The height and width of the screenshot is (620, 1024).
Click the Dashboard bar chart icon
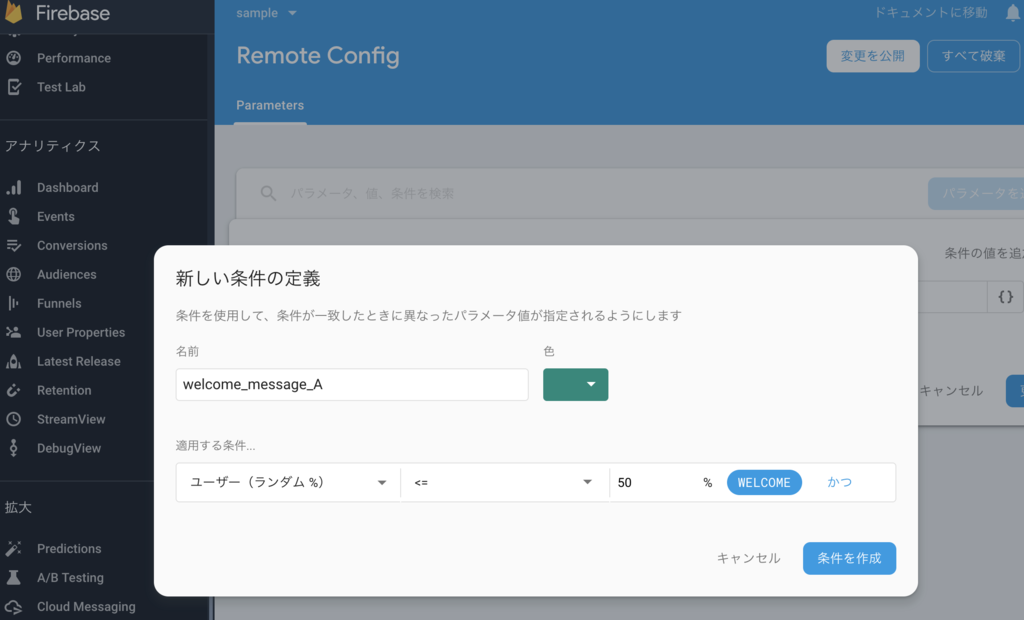pos(14,188)
